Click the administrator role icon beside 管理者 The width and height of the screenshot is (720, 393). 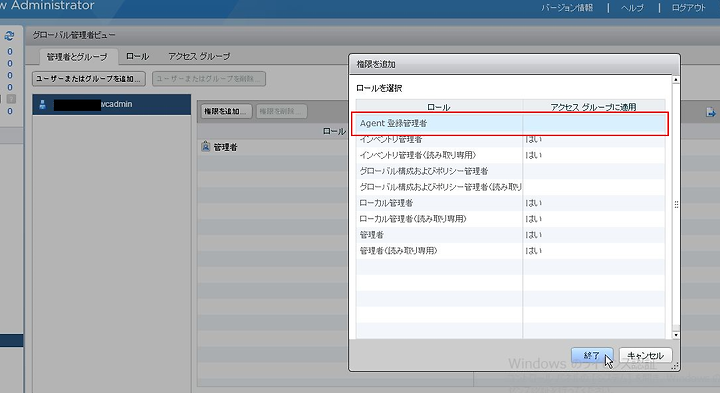coord(206,147)
